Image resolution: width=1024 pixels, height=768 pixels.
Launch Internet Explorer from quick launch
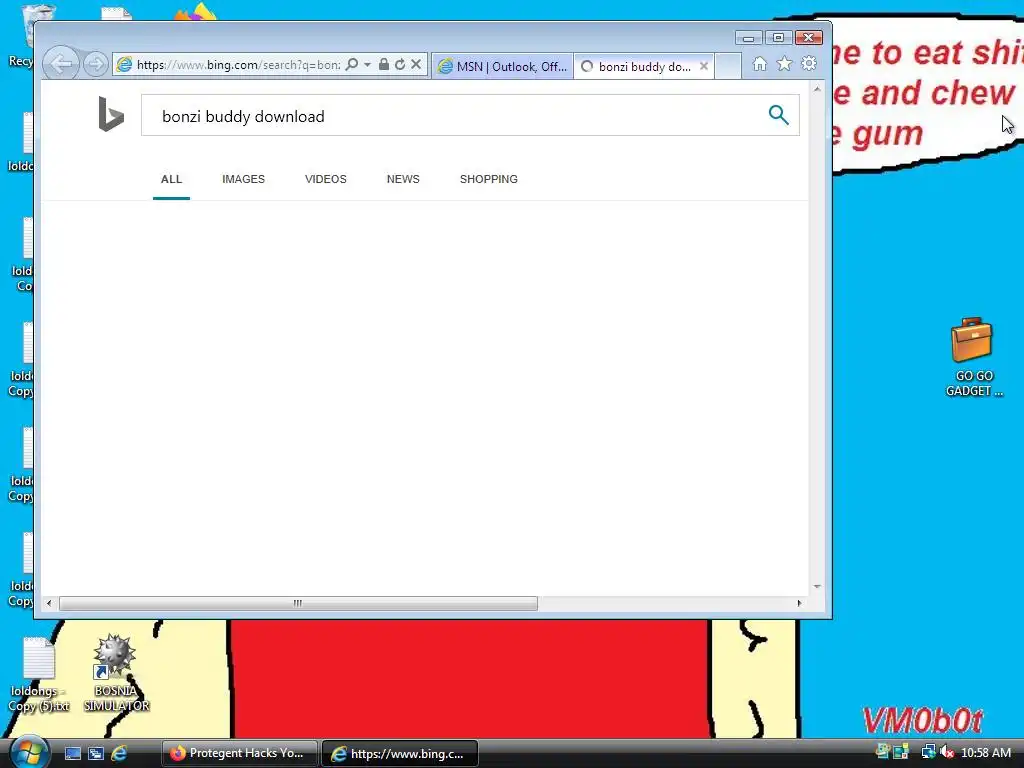click(120, 754)
